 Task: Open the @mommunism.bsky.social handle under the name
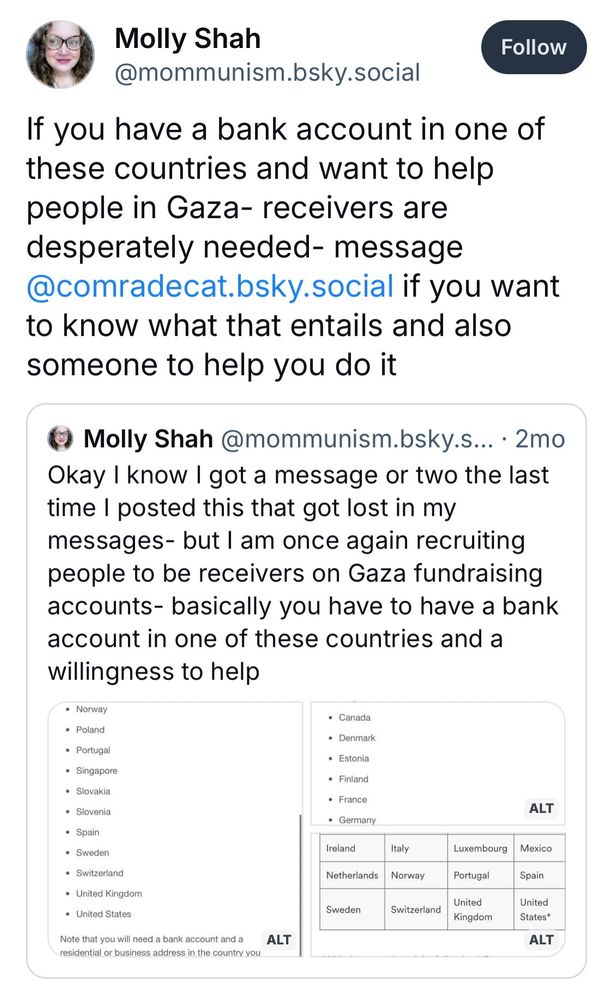tap(267, 72)
